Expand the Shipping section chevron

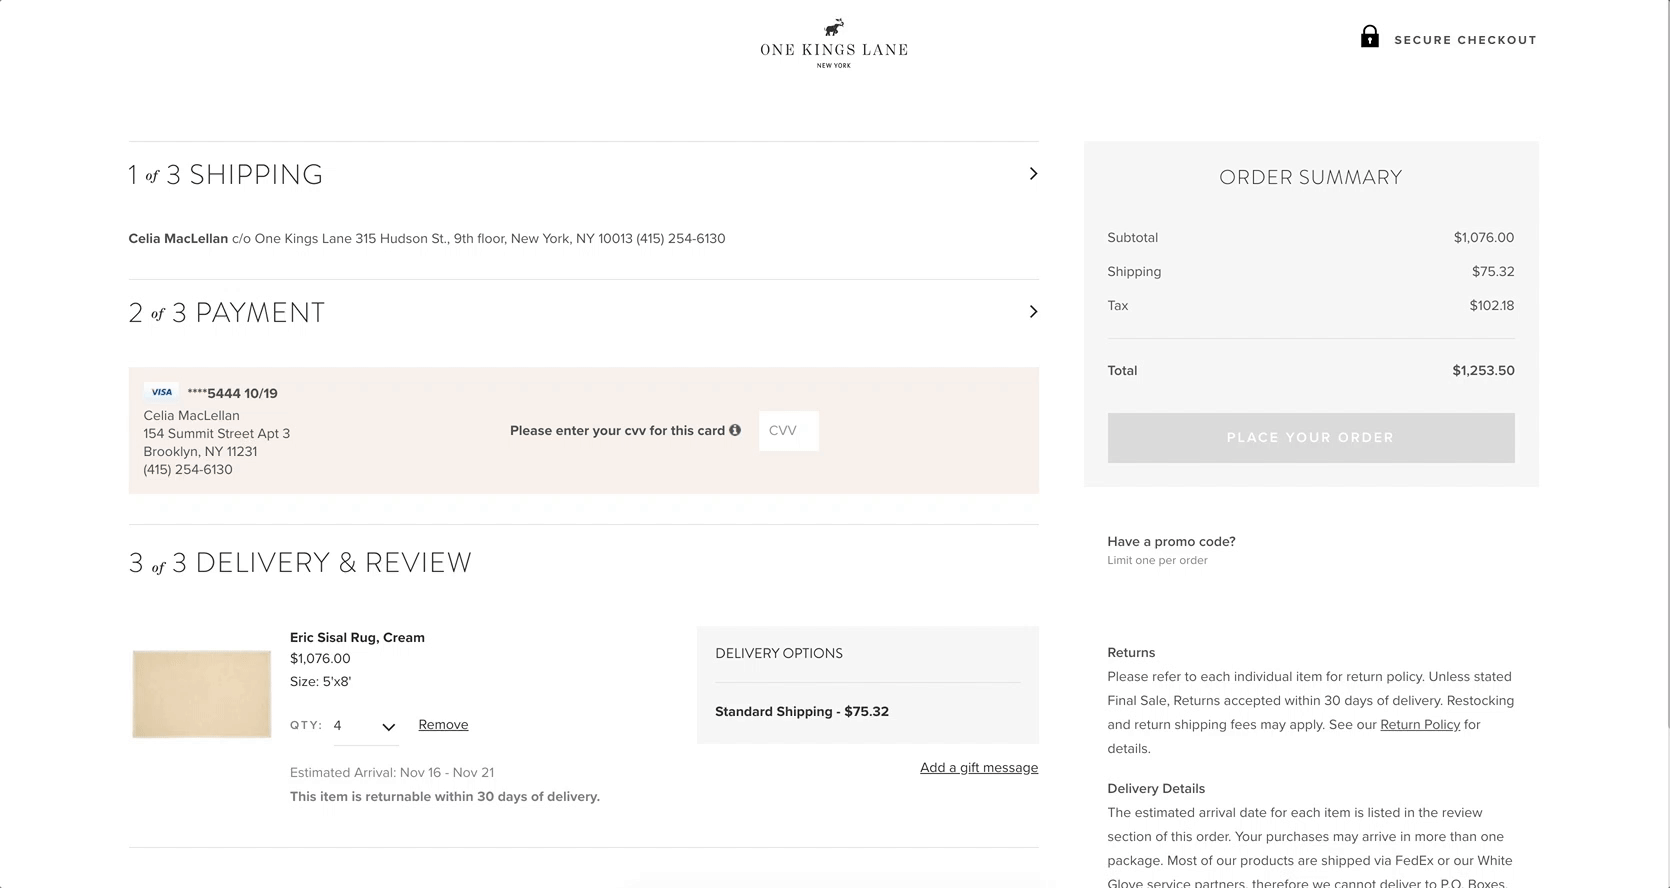[x=1033, y=174]
